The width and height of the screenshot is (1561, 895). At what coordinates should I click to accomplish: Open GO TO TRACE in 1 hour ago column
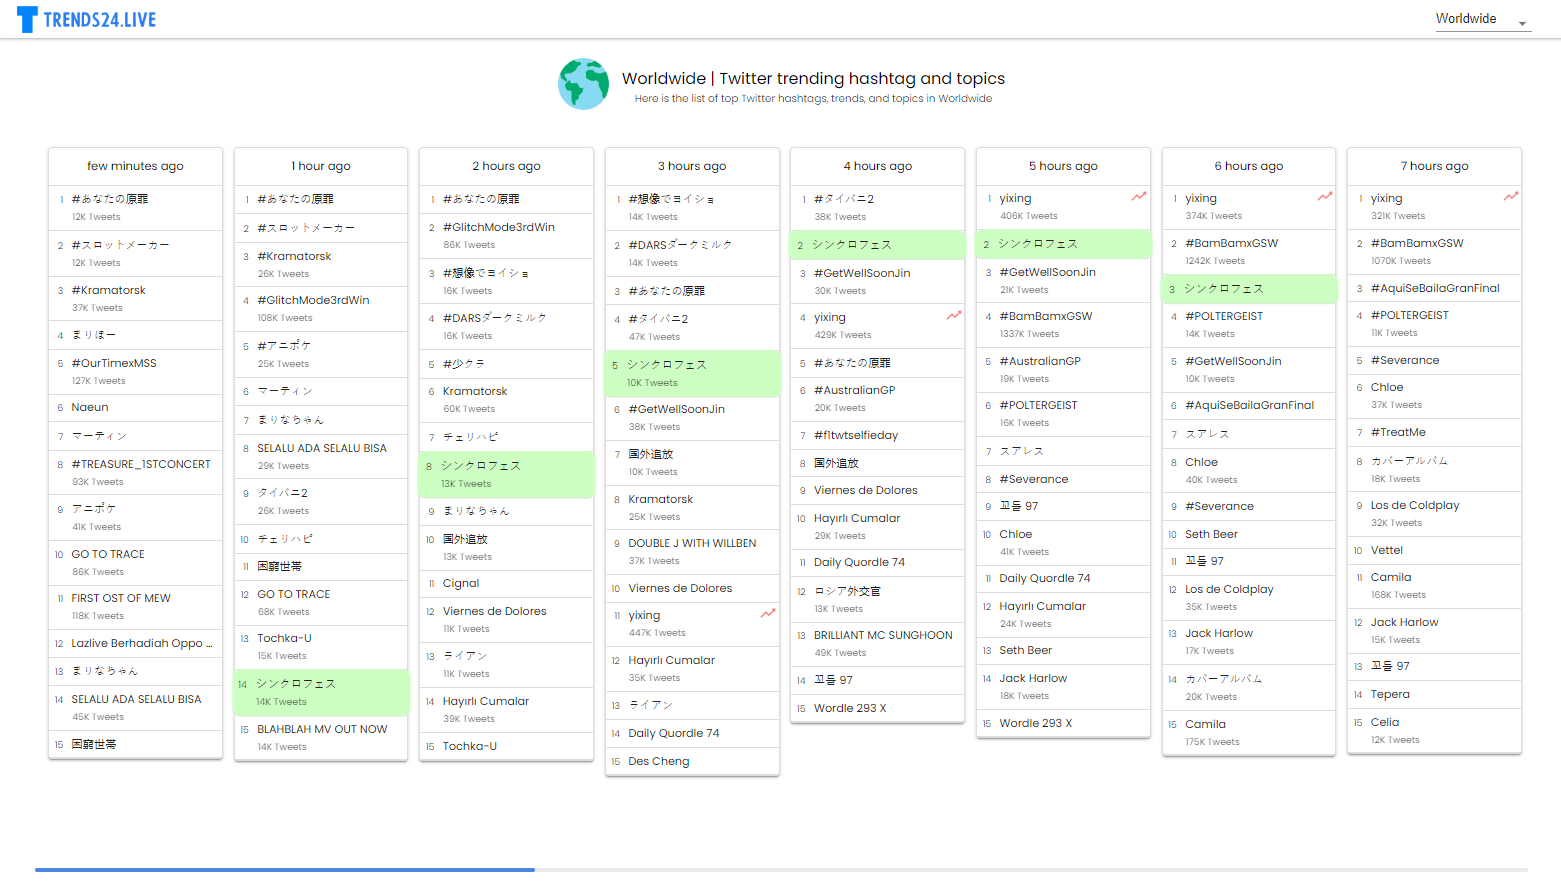point(294,594)
